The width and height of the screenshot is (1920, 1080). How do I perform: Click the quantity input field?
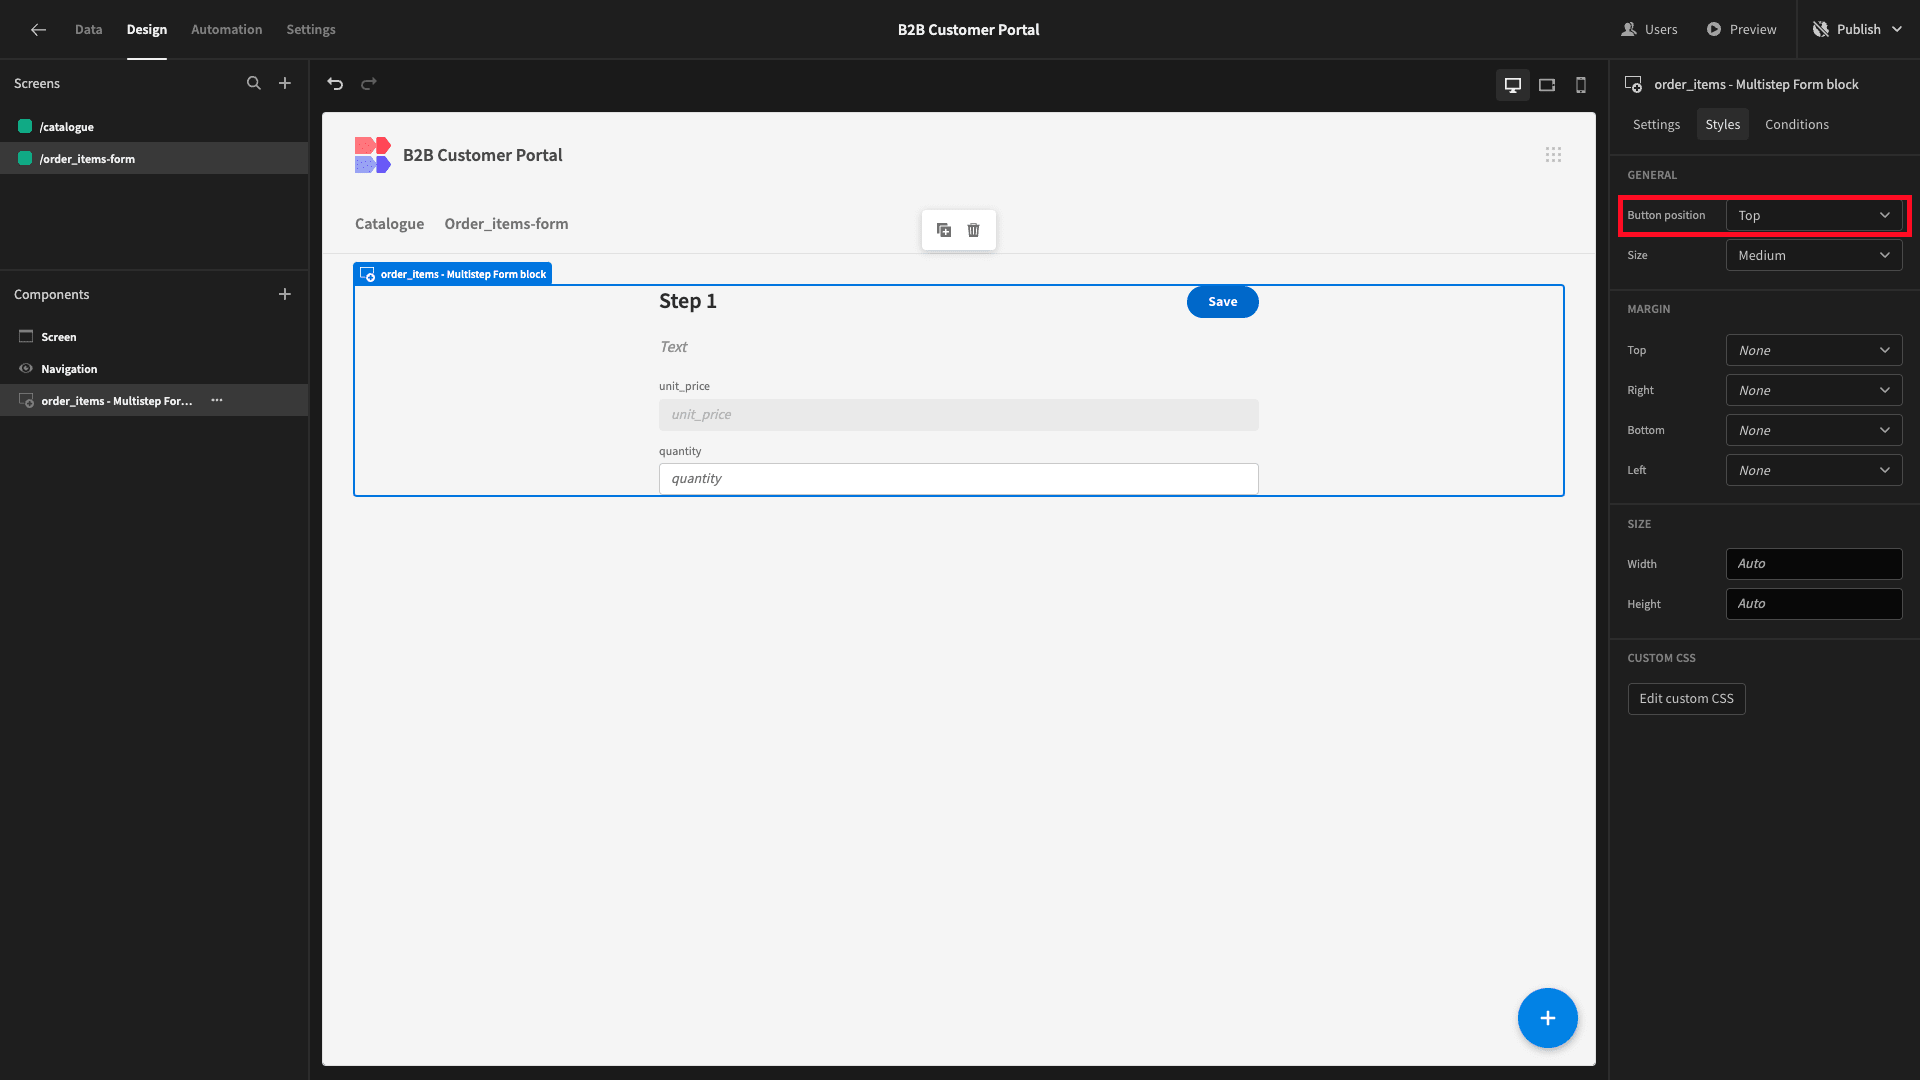(958, 479)
